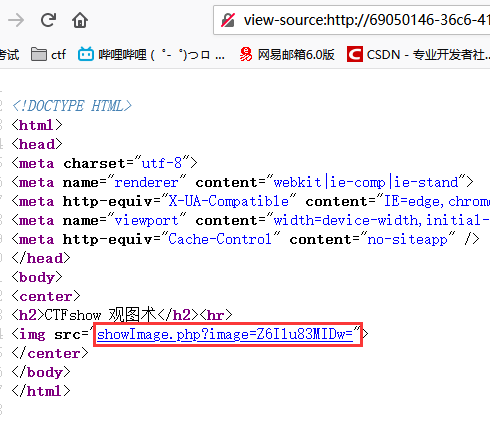
Task: Go to the browser home page
Action: pos(80,20)
